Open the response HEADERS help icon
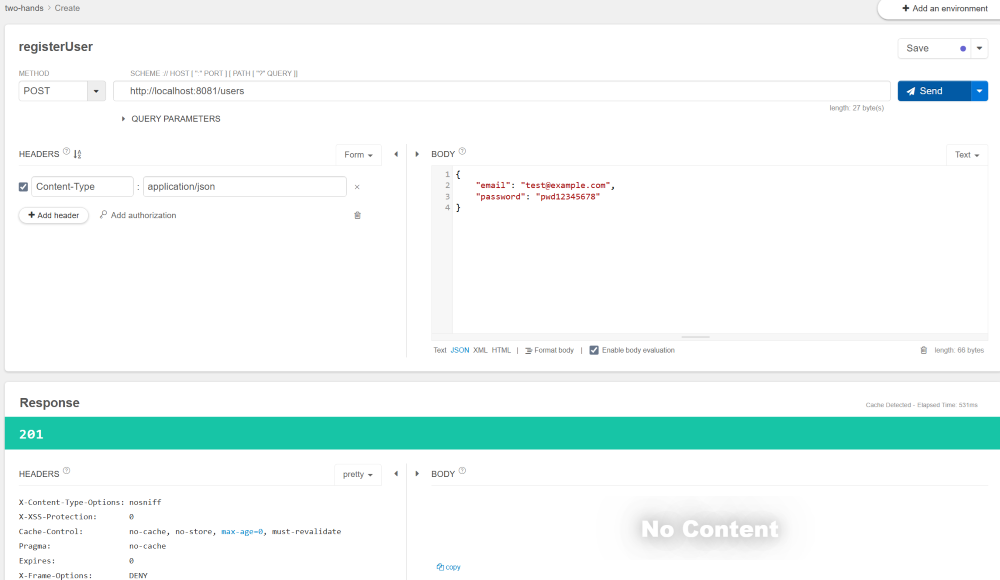 (x=66, y=471)
